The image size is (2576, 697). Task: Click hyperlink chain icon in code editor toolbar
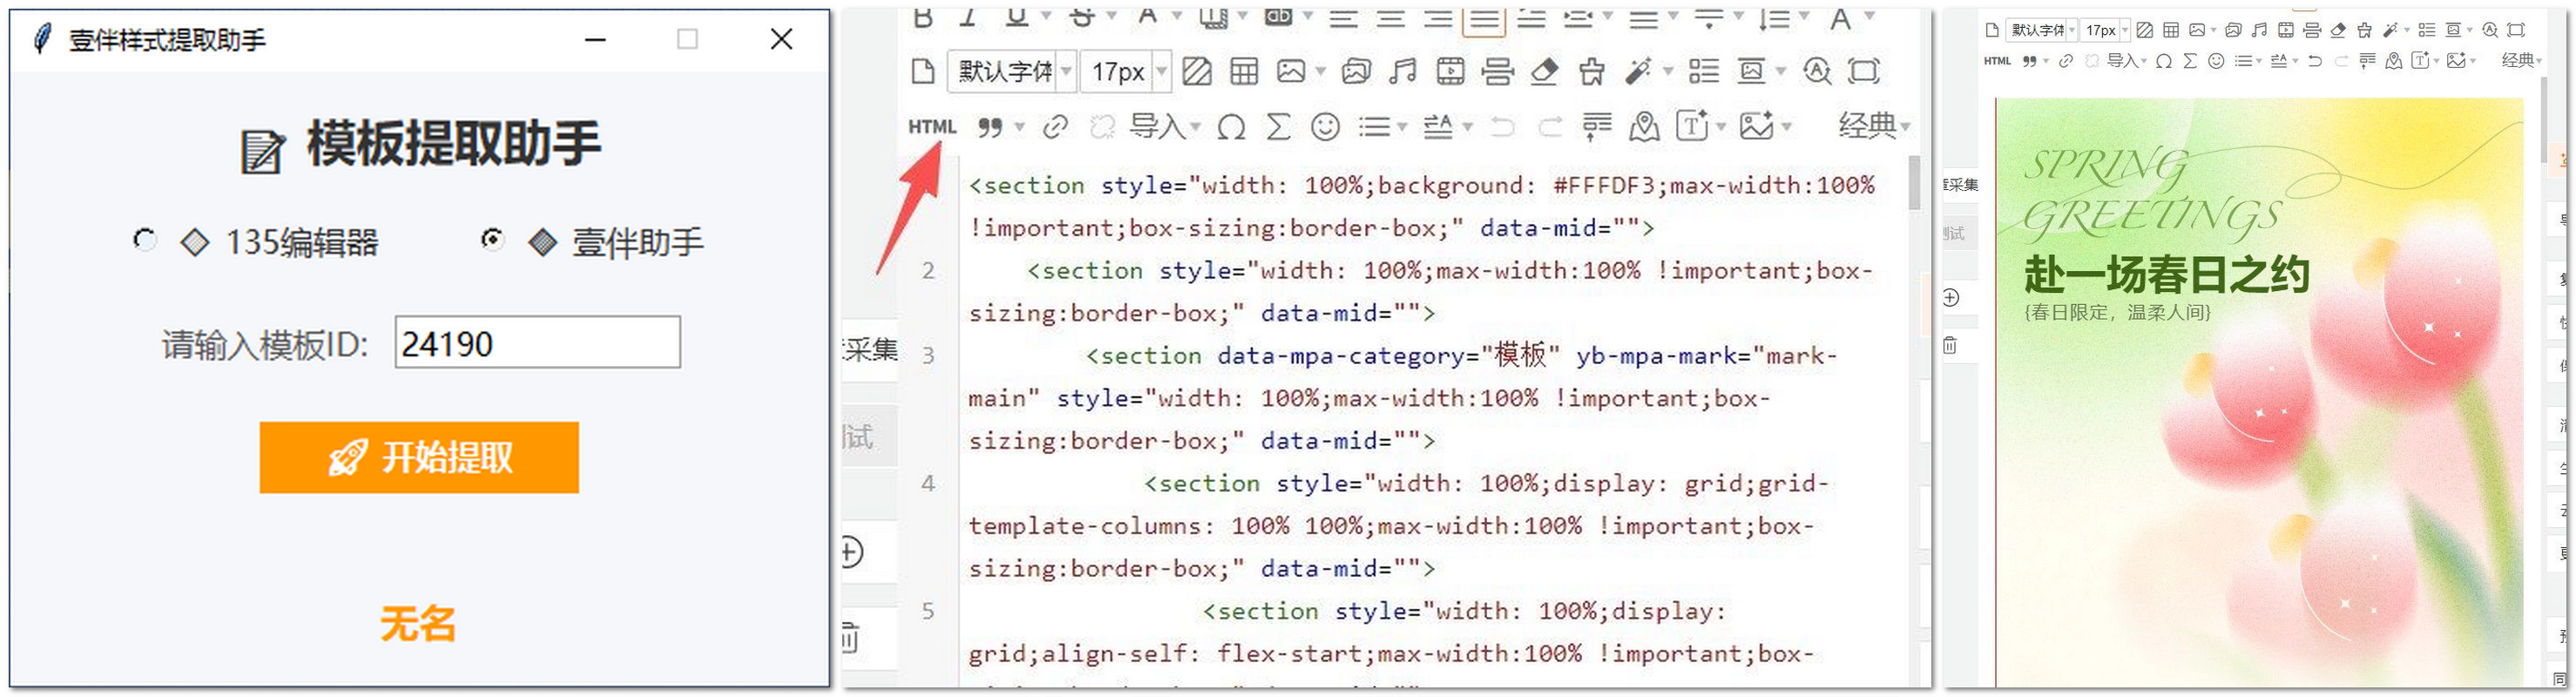point(1055,127)
